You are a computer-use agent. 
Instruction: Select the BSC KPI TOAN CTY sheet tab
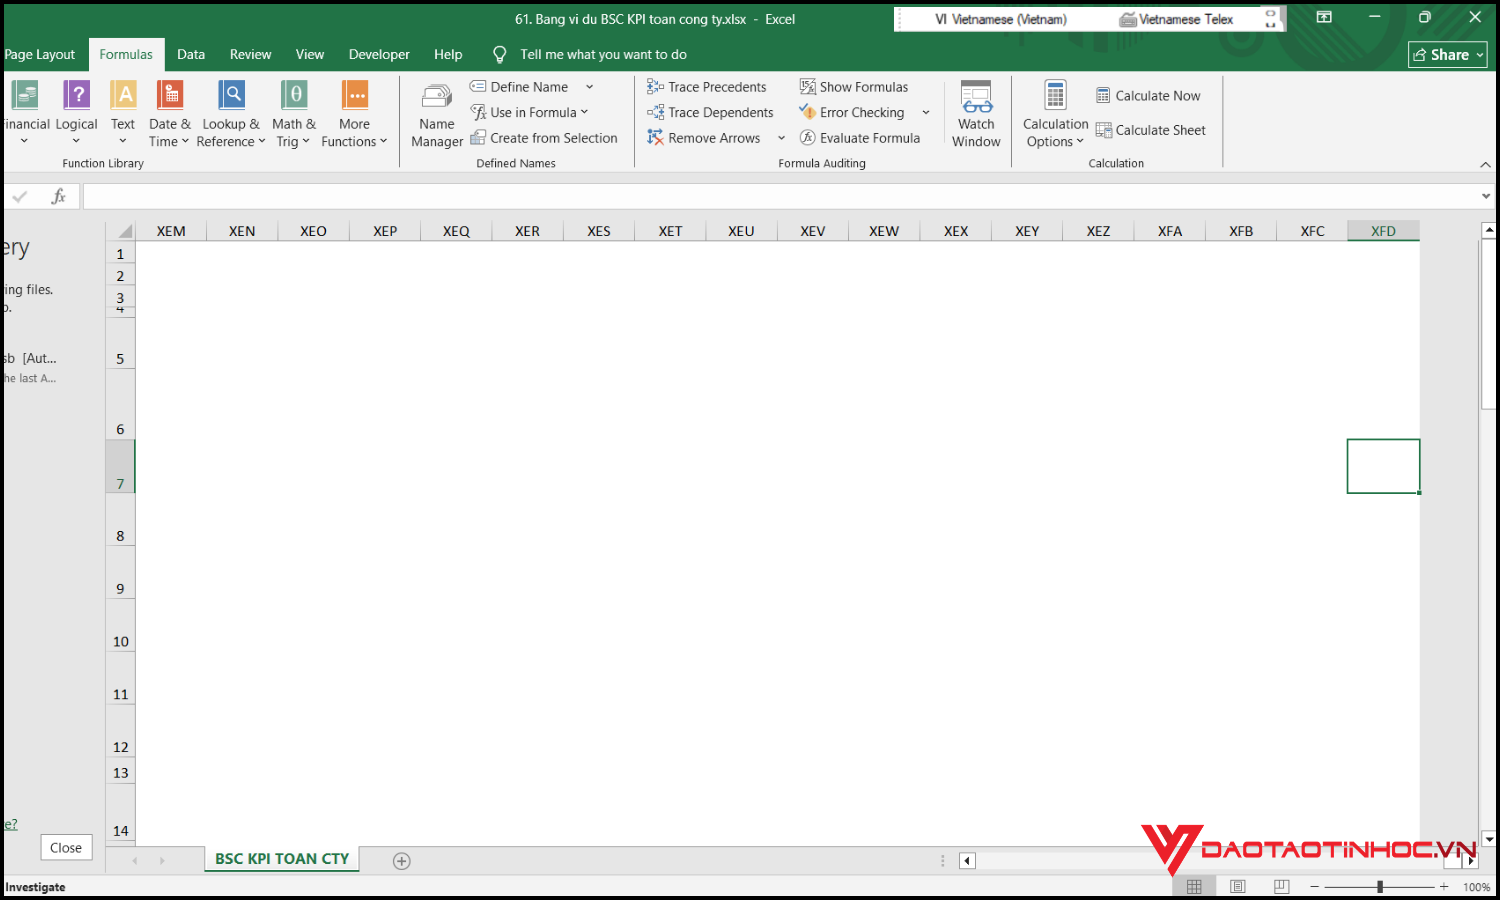(x=281, y=858)
